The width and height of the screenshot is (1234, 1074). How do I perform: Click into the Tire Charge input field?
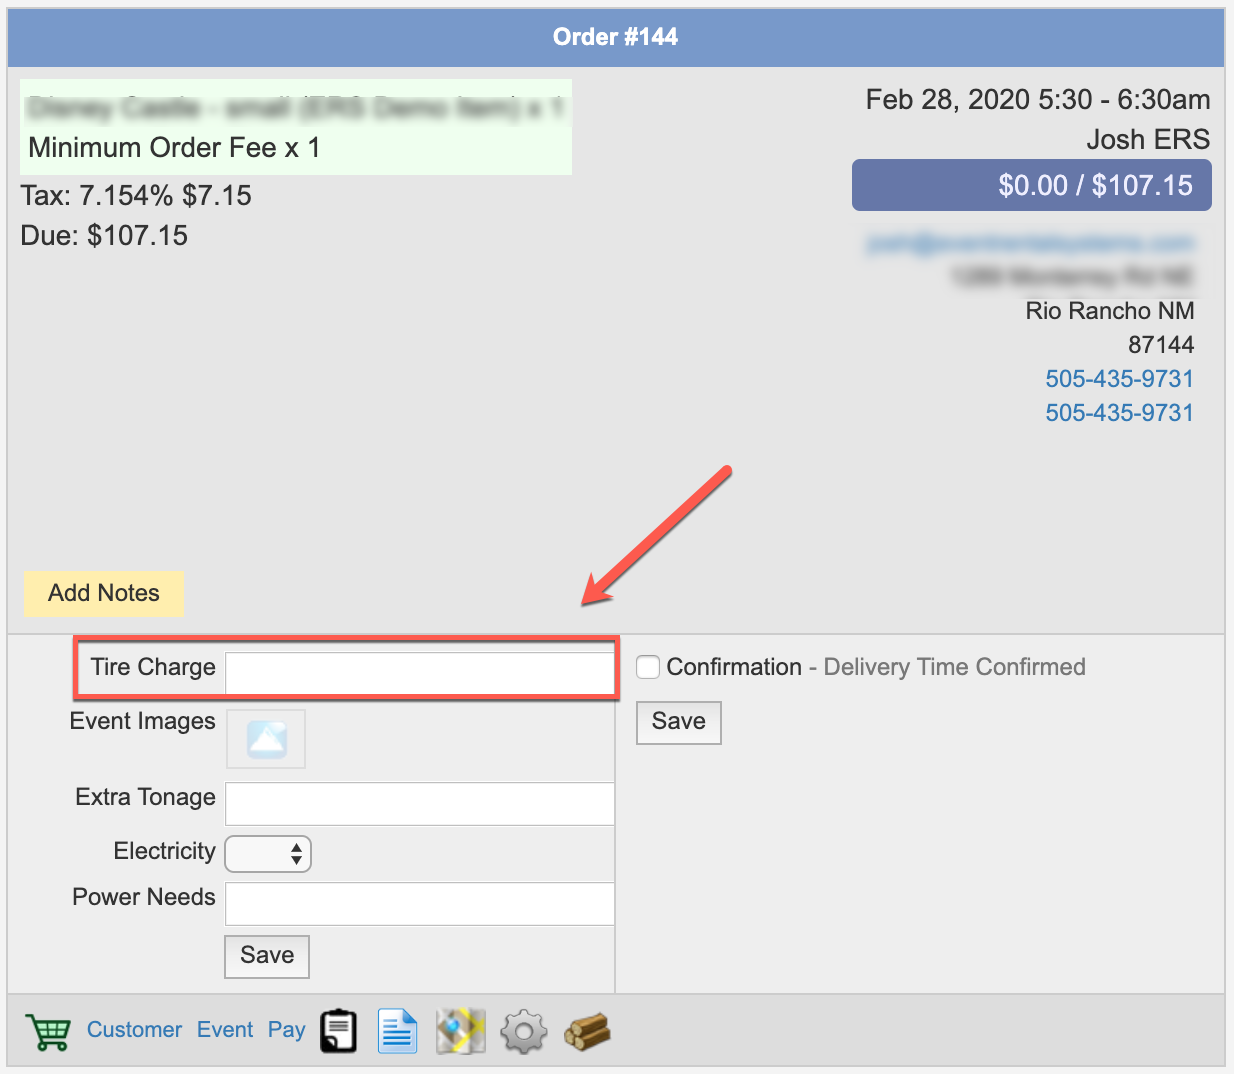[x=419, y=671]
